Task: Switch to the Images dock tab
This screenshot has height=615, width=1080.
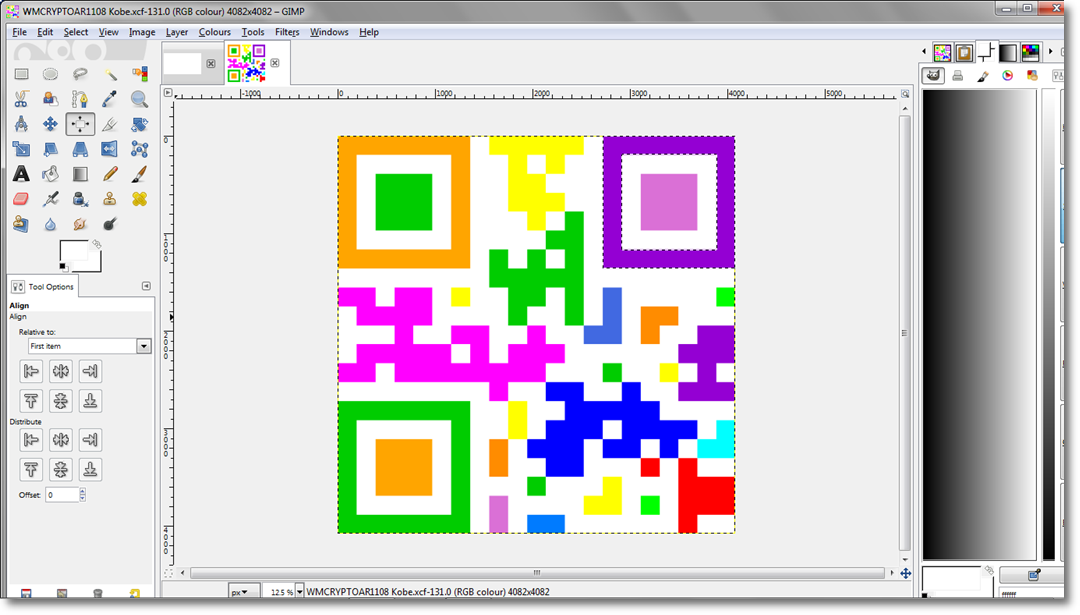Action: pos(942,52)
